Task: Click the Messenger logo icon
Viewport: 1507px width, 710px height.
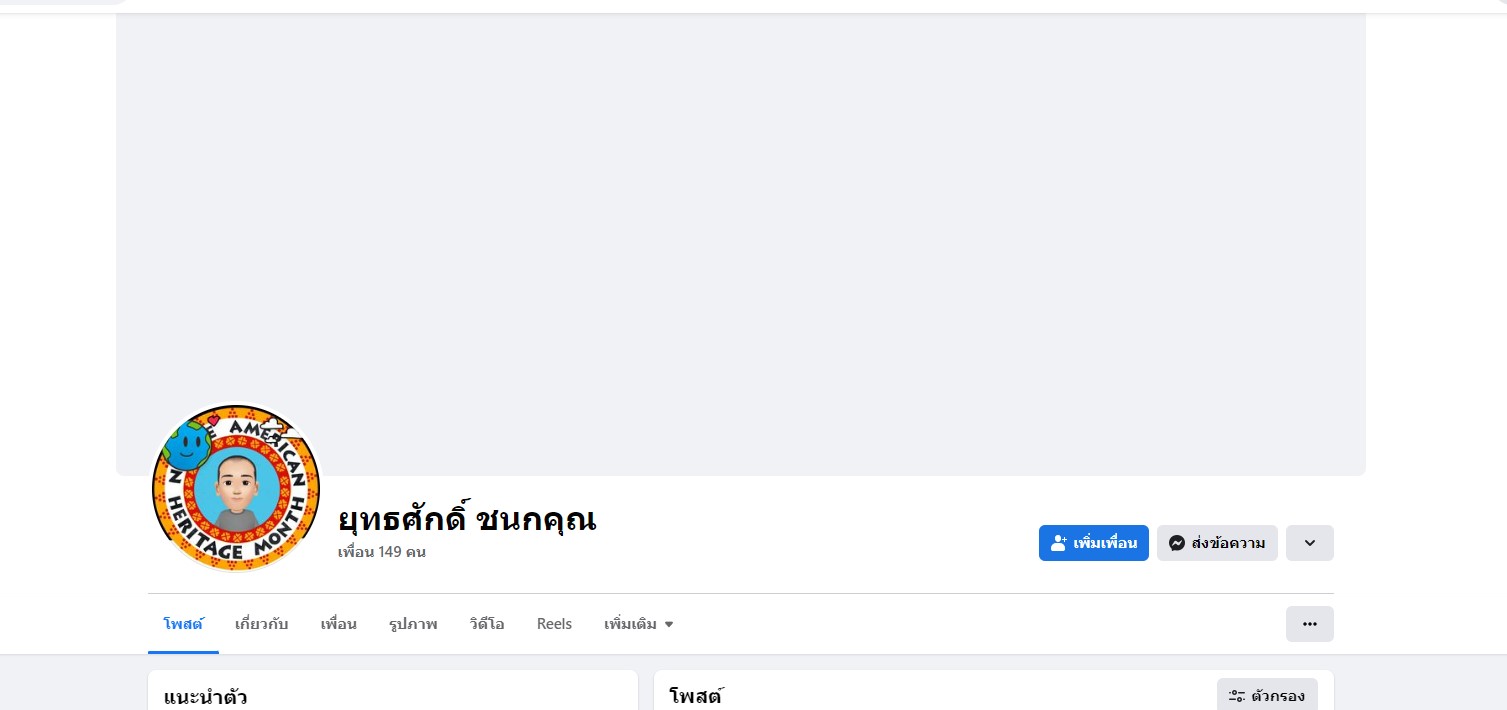Action: pos(1177,543)
